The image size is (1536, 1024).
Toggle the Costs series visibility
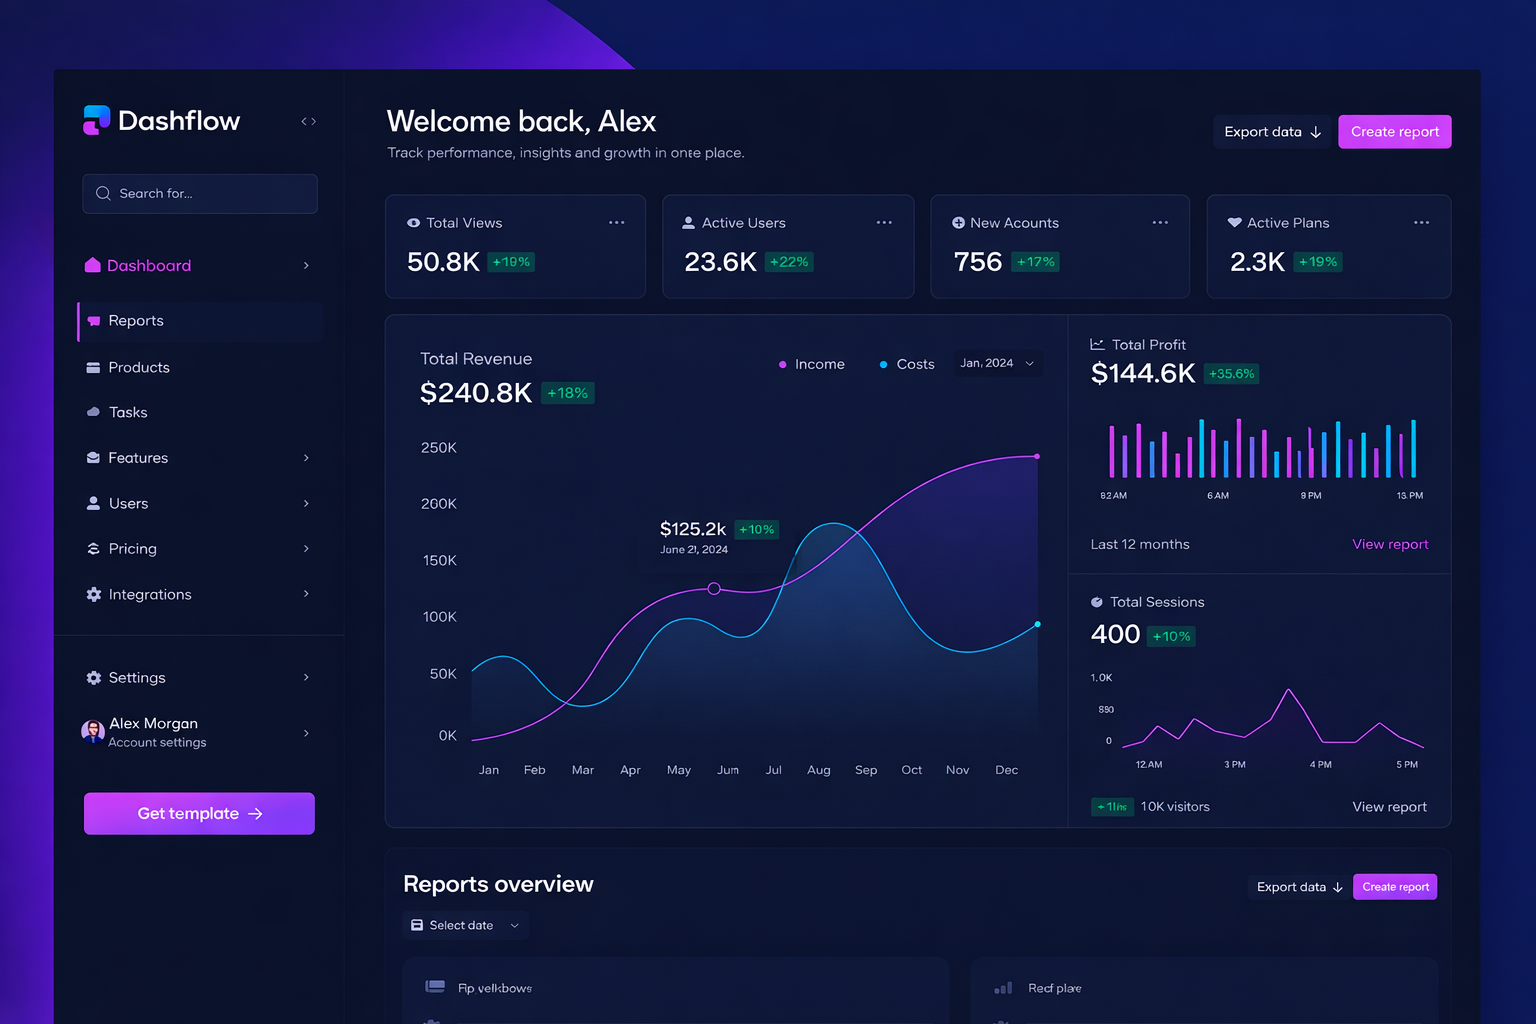click(906, 364)
